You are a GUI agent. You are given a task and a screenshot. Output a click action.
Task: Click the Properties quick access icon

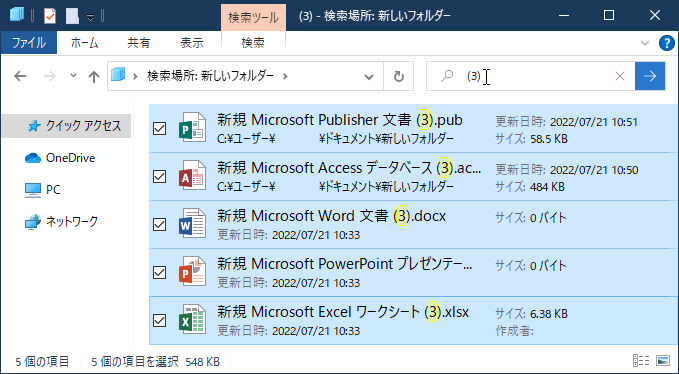pyautogui.click(x=50, y=16)
